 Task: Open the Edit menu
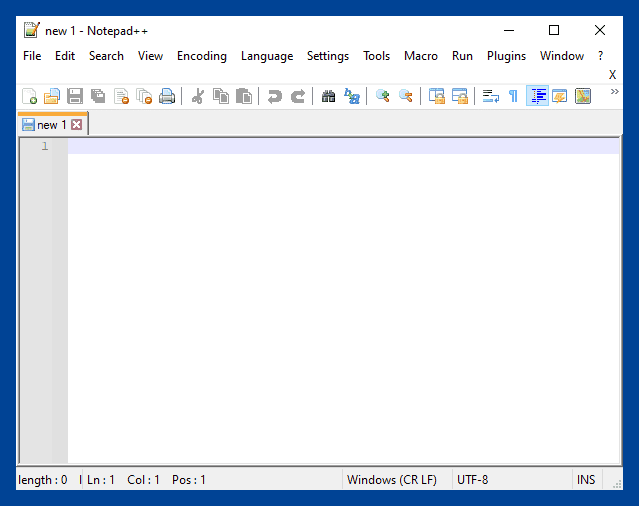click(65, 56)
